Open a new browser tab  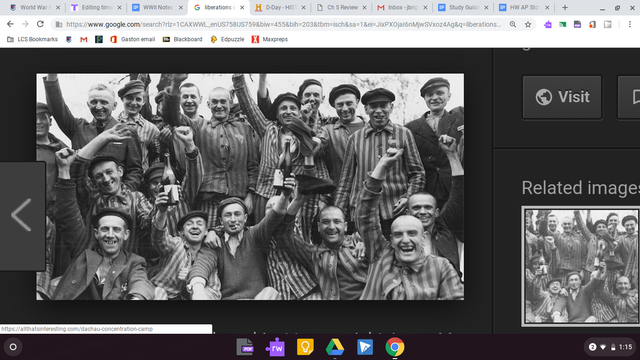(565, 7)
